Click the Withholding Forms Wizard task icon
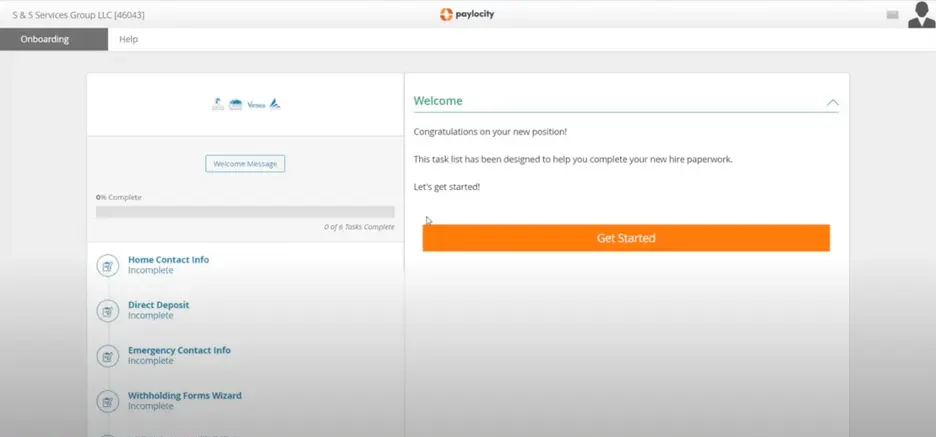Image resolution: width=936 pixels, height=437 pixels. point(107,402)
